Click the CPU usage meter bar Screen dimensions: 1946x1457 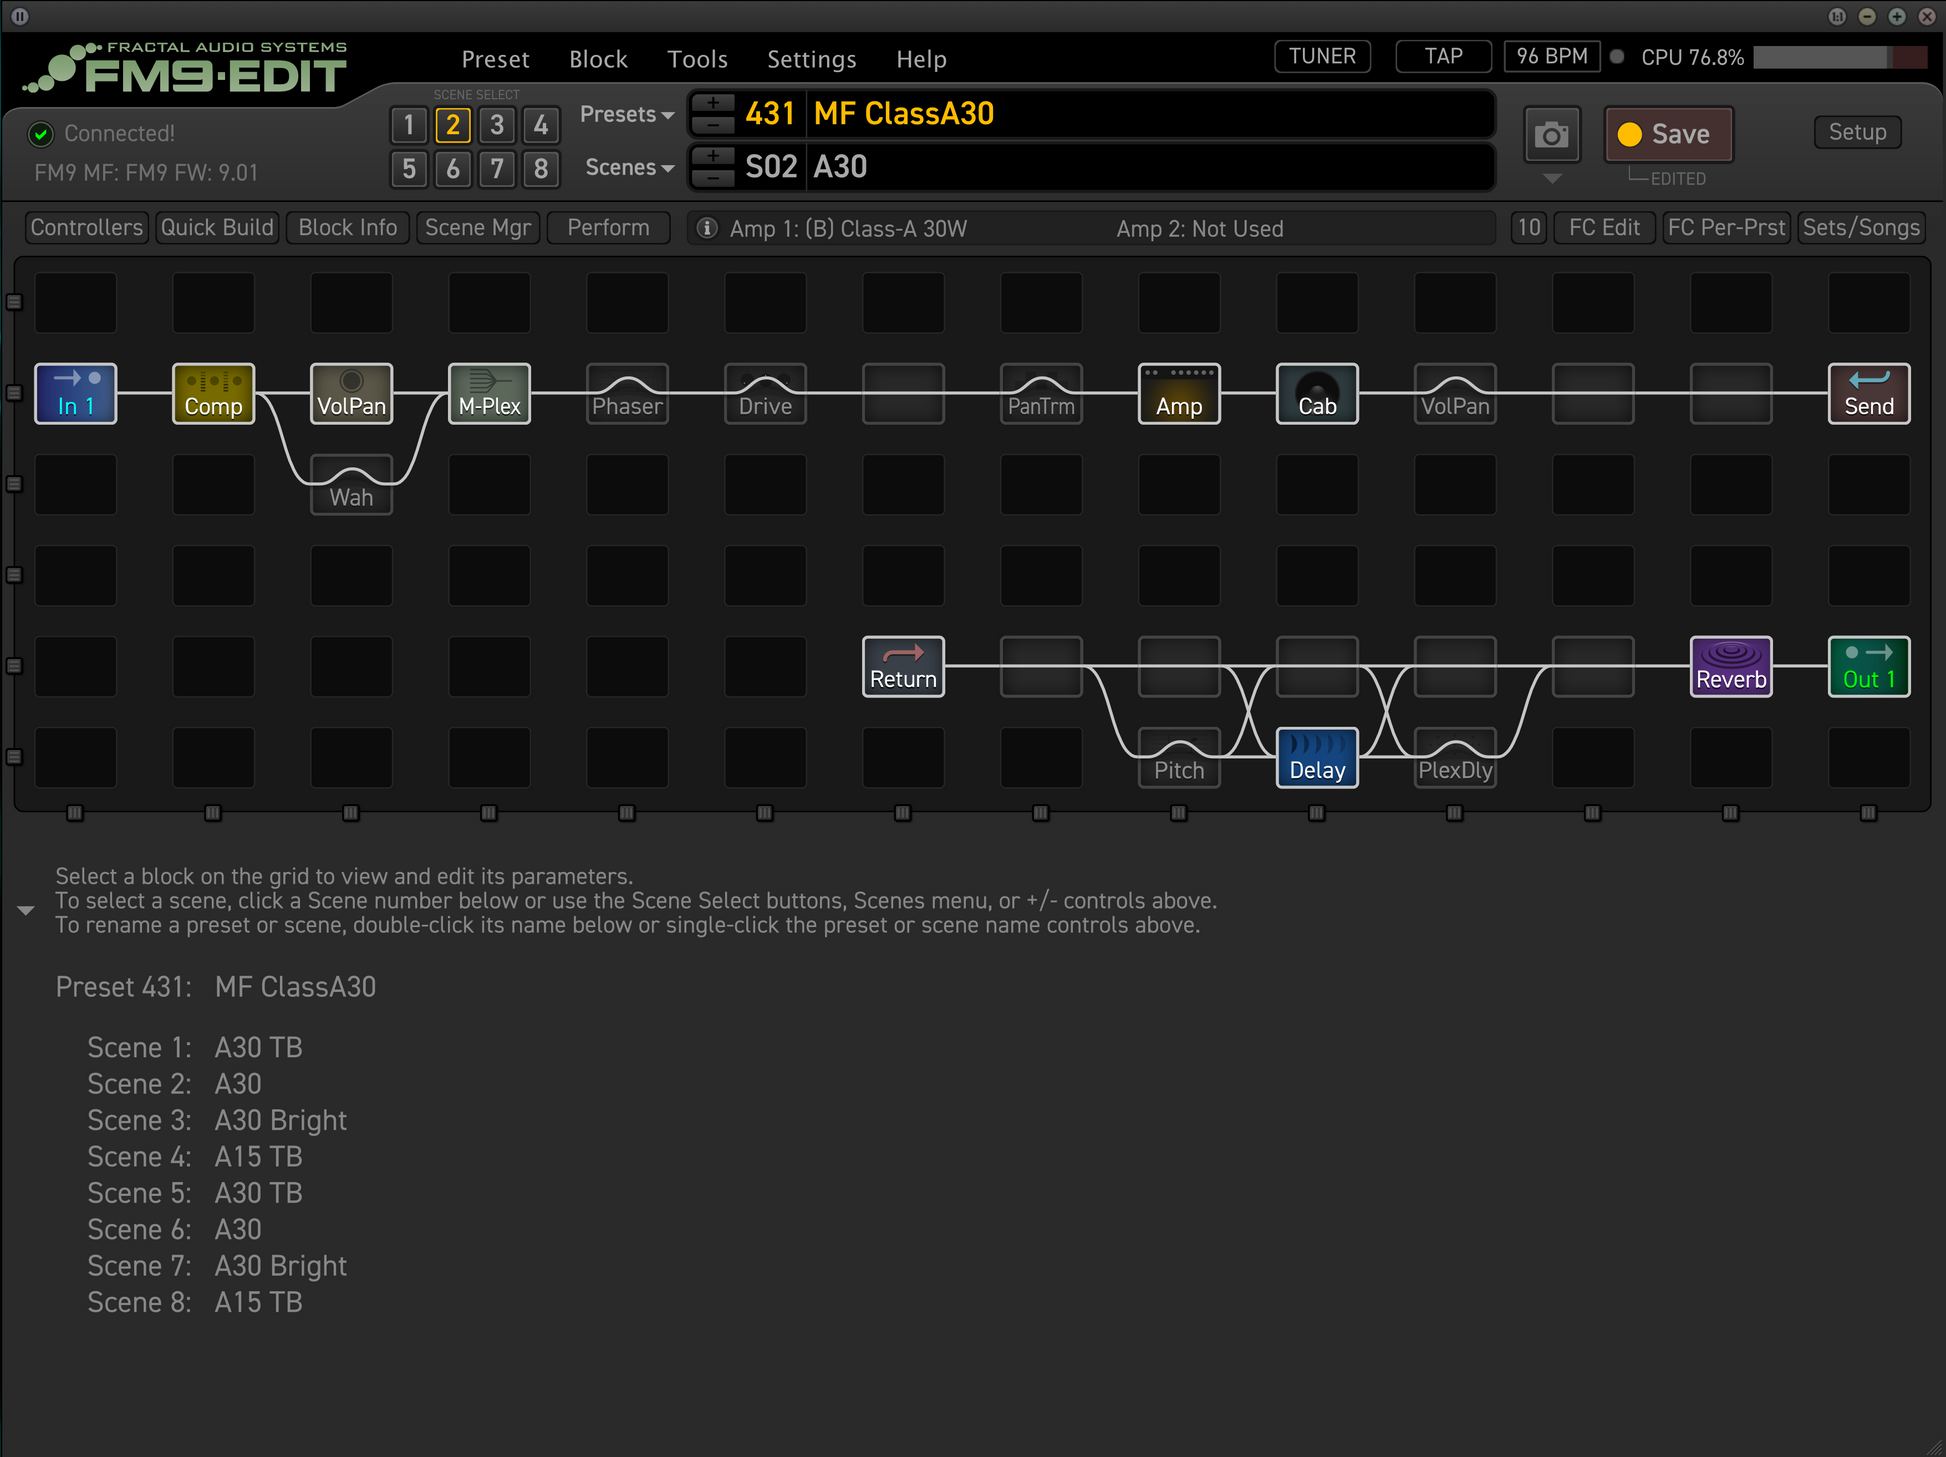(1839, 57)
